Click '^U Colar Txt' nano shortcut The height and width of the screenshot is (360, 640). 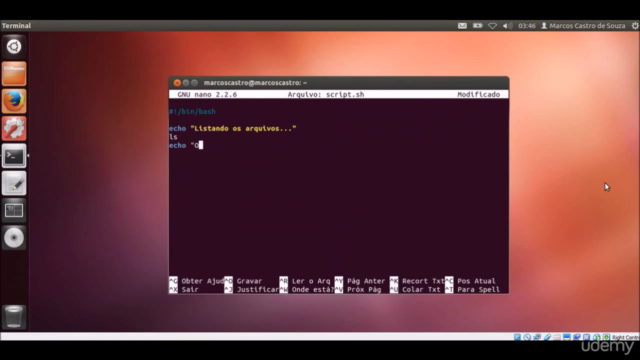click(x=415, y=290)
